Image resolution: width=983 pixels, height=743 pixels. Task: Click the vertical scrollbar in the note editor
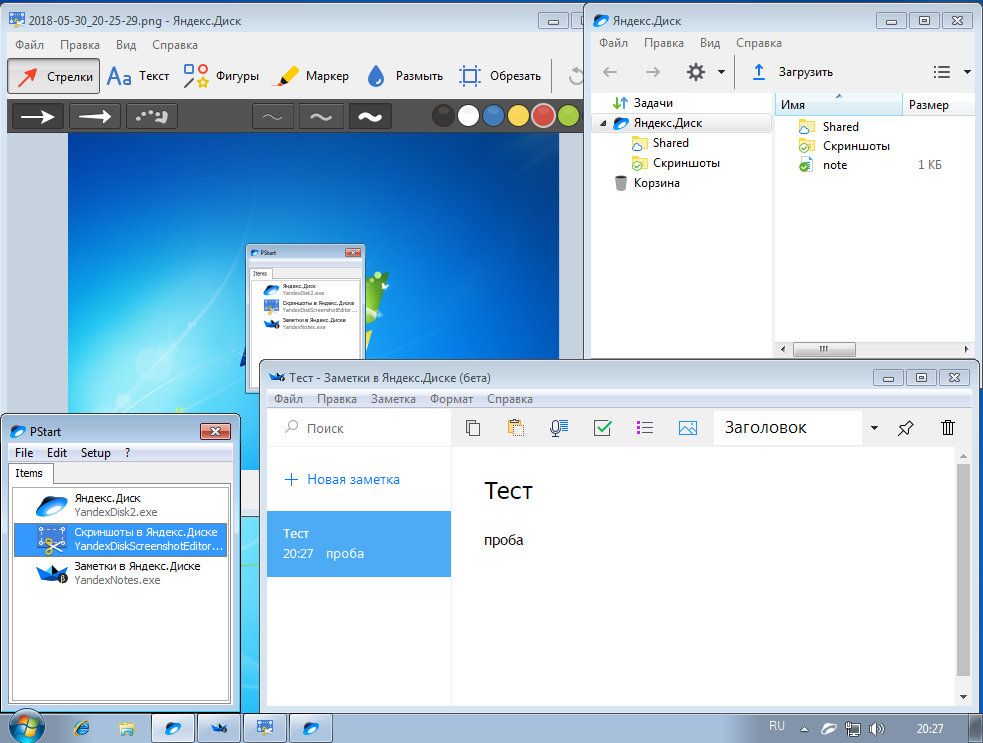click(x=963, y=569)
